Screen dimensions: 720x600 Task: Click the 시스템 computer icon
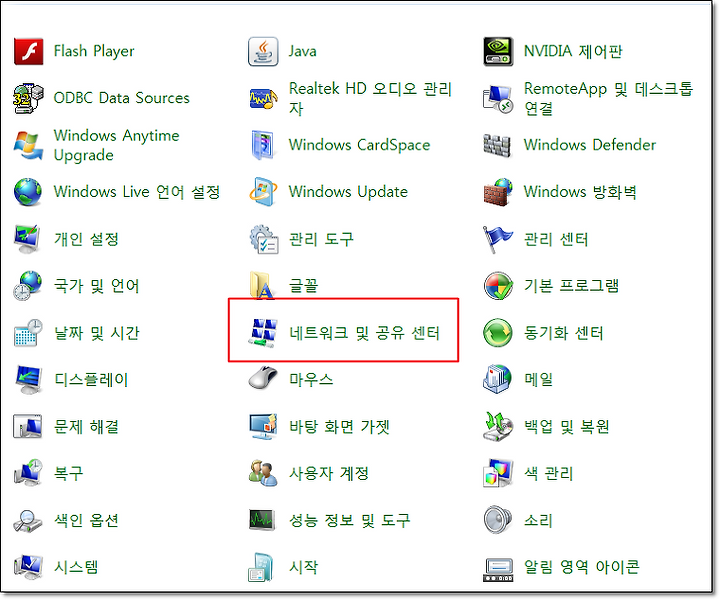(x=28, y=567)
